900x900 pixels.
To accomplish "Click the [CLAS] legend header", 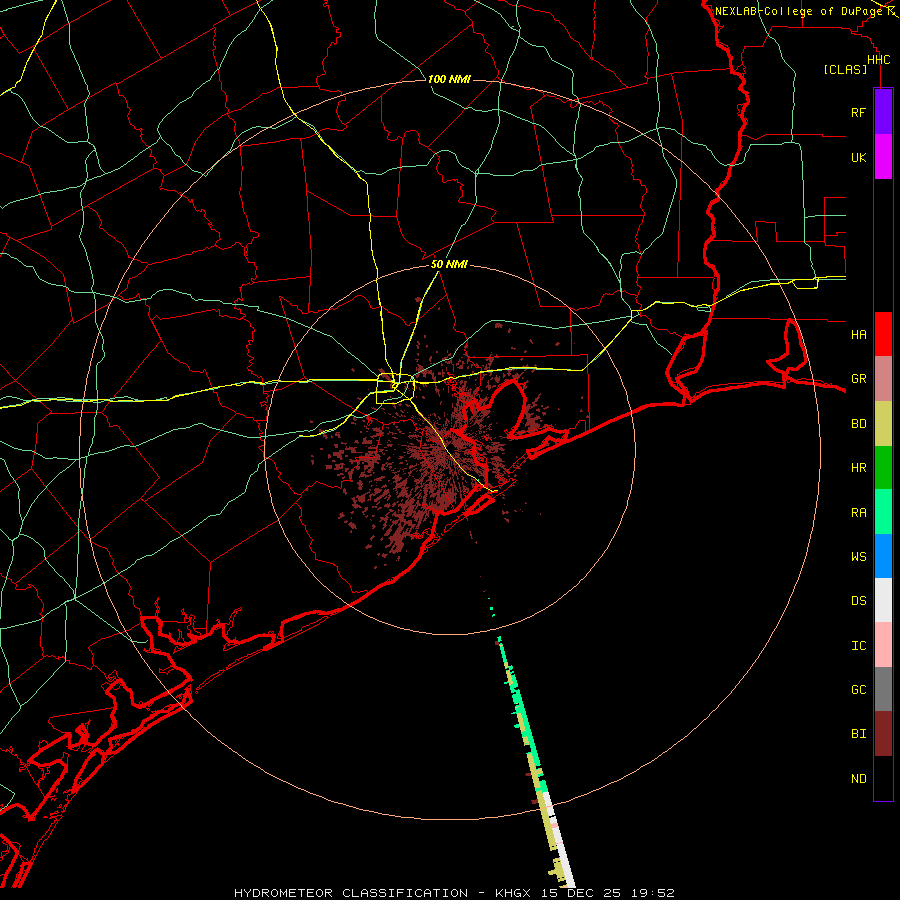I will click(845, 69).
